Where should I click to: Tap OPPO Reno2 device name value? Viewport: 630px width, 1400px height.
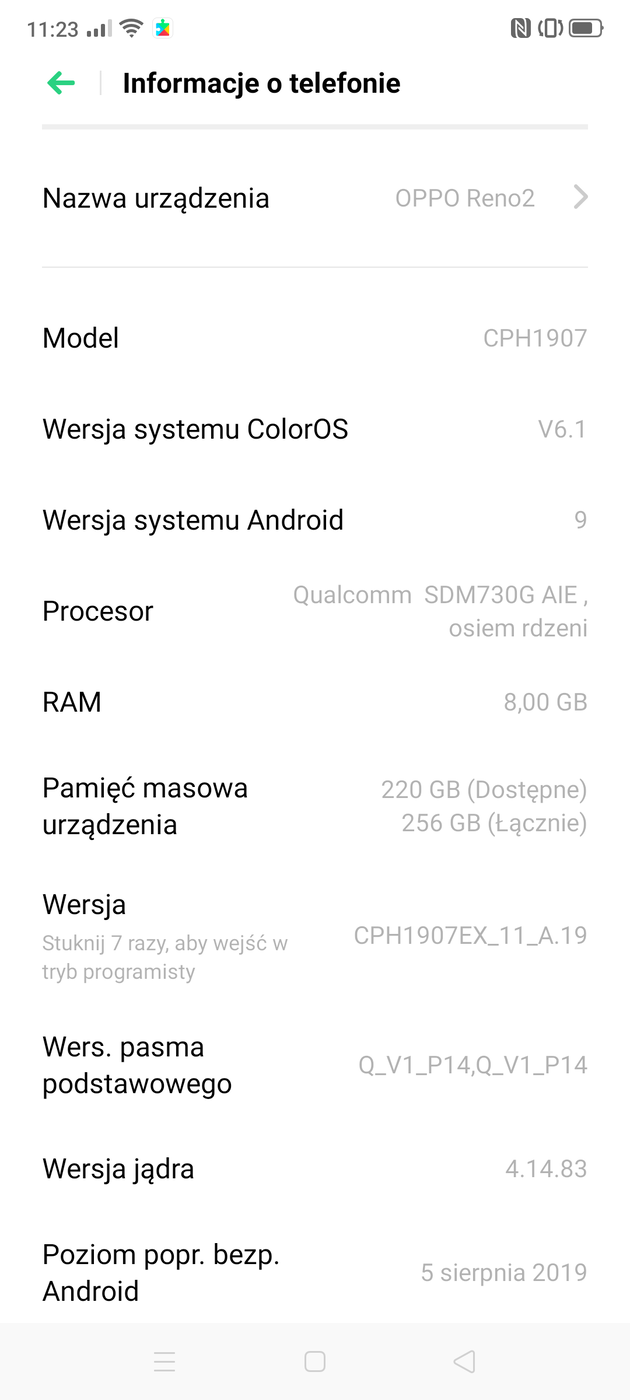(x=465, y=198)
